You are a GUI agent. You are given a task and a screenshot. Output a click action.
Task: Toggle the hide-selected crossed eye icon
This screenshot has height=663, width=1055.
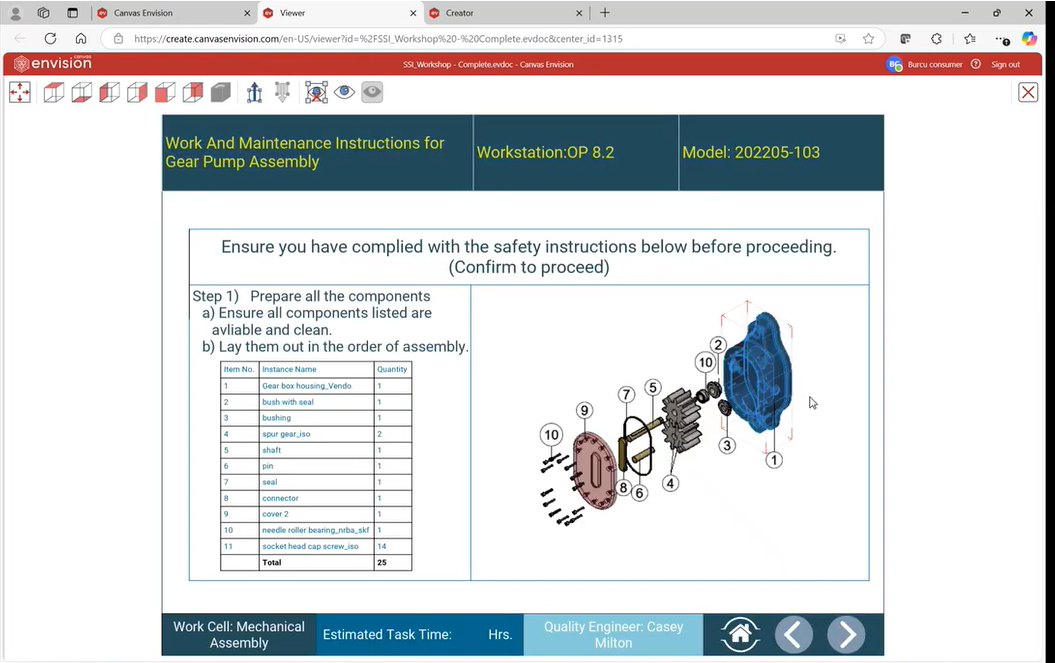coord(316,92)
